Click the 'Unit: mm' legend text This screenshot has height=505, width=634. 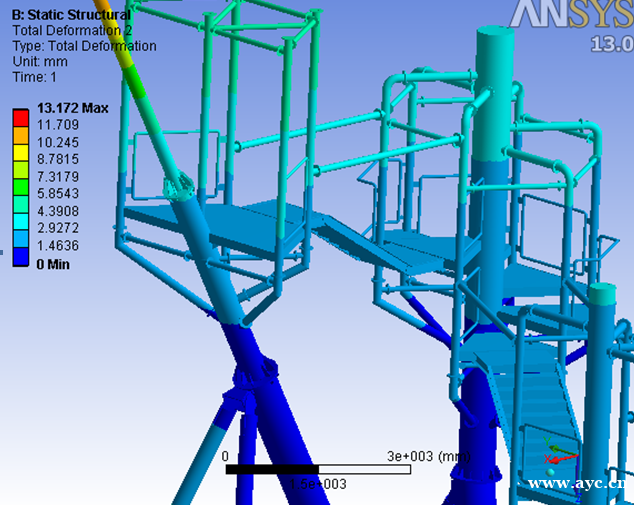39,61
